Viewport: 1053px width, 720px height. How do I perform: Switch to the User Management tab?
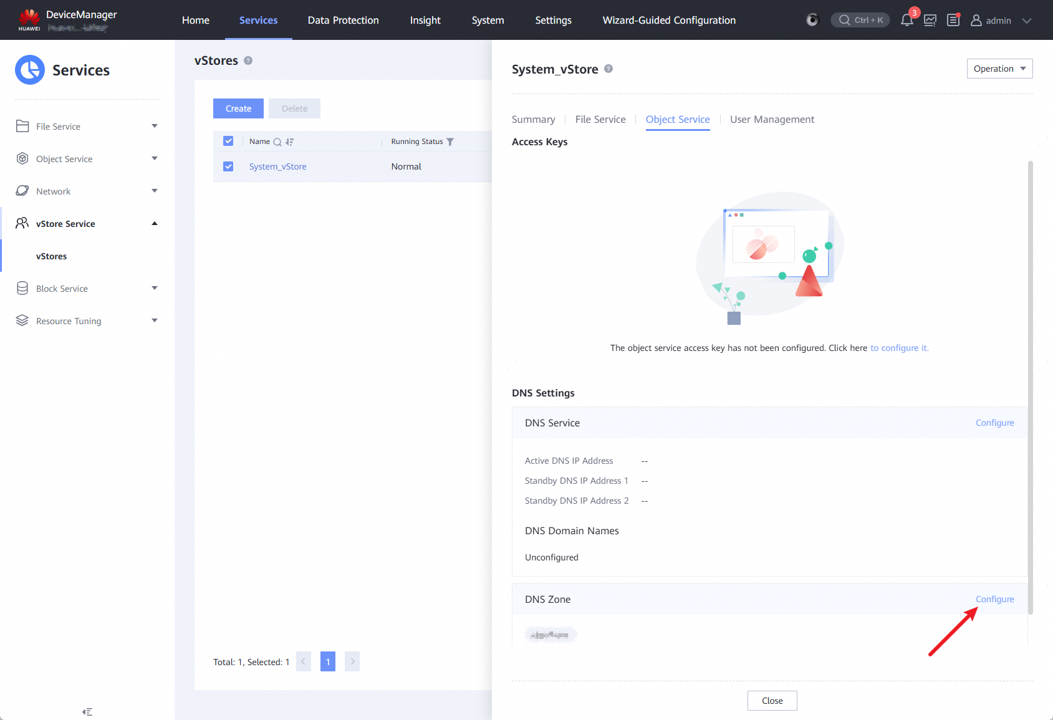pyautogui.click(x=772, y=119)
